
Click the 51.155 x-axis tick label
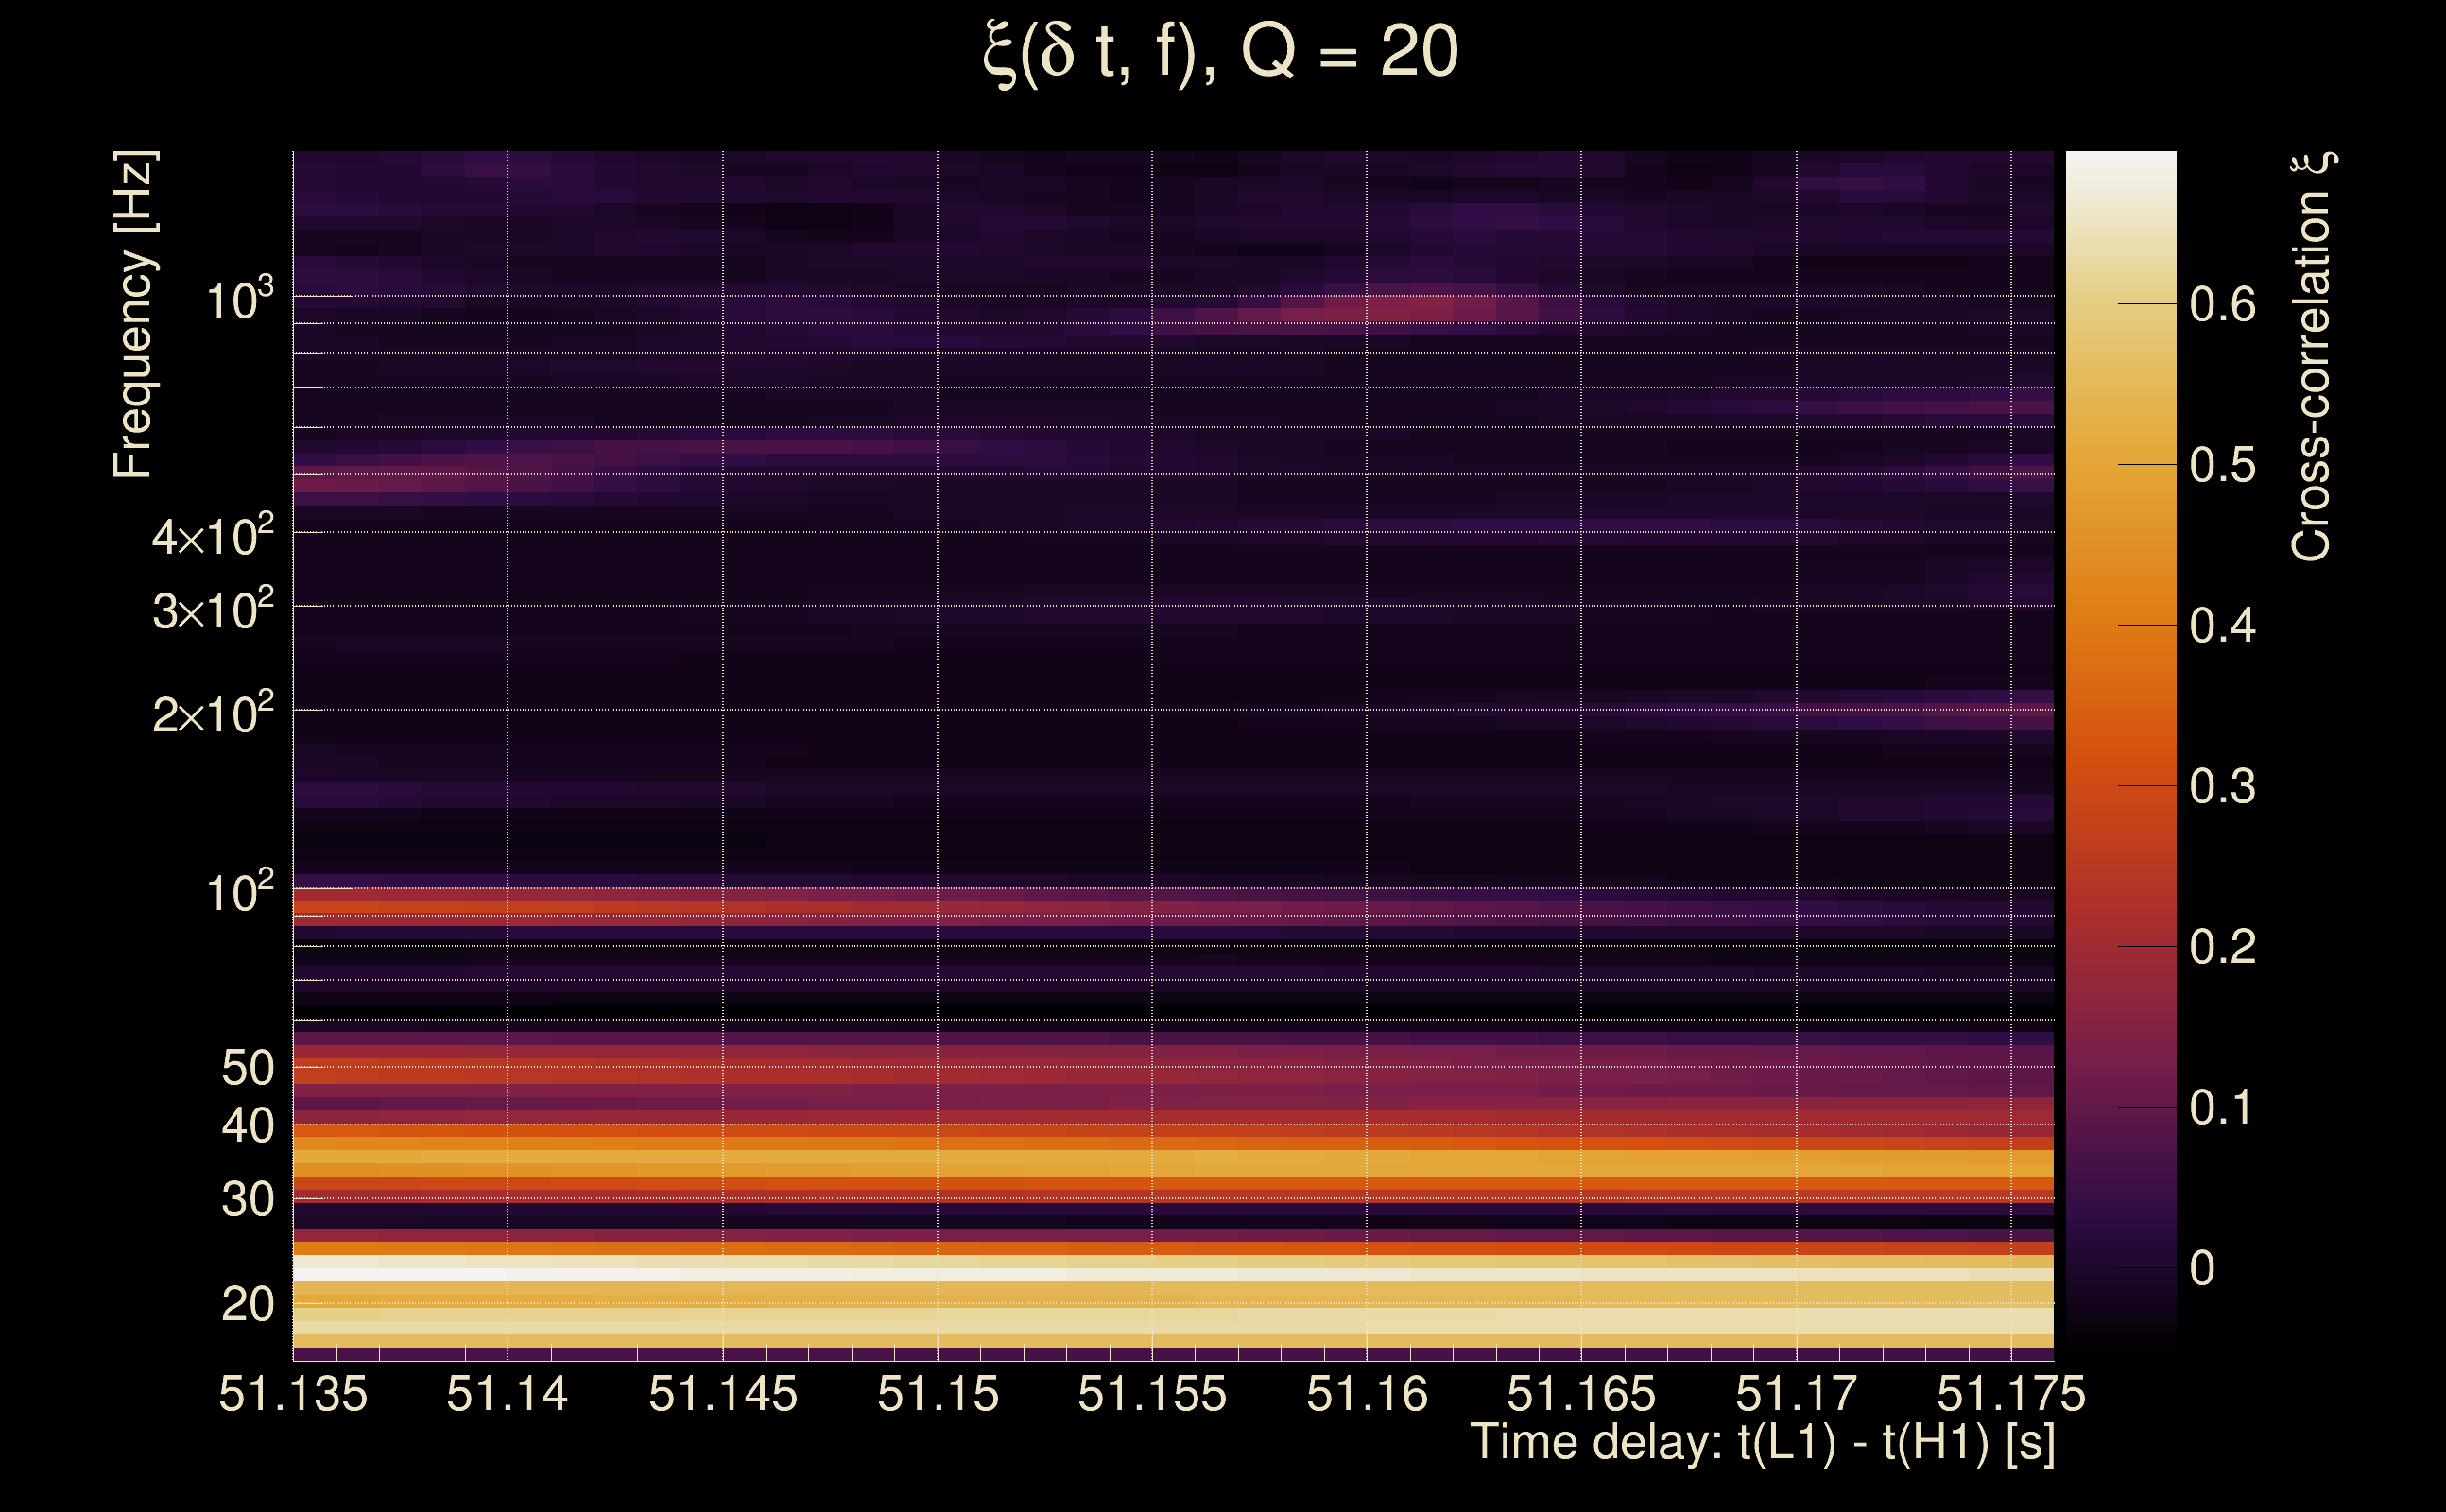[1152, 1394]
